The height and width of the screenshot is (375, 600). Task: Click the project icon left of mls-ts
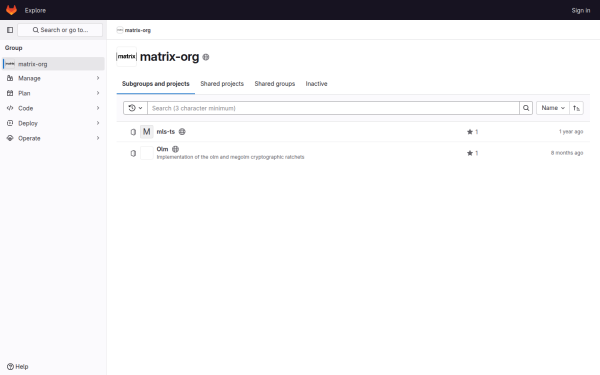click(x=133, y=132)
